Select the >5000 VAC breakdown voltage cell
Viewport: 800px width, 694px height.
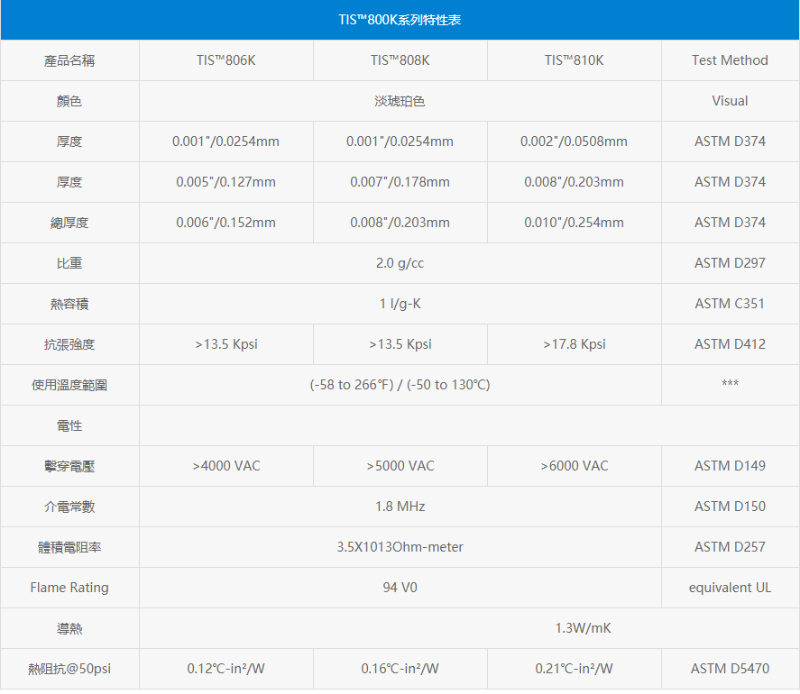tap(400, 465)
